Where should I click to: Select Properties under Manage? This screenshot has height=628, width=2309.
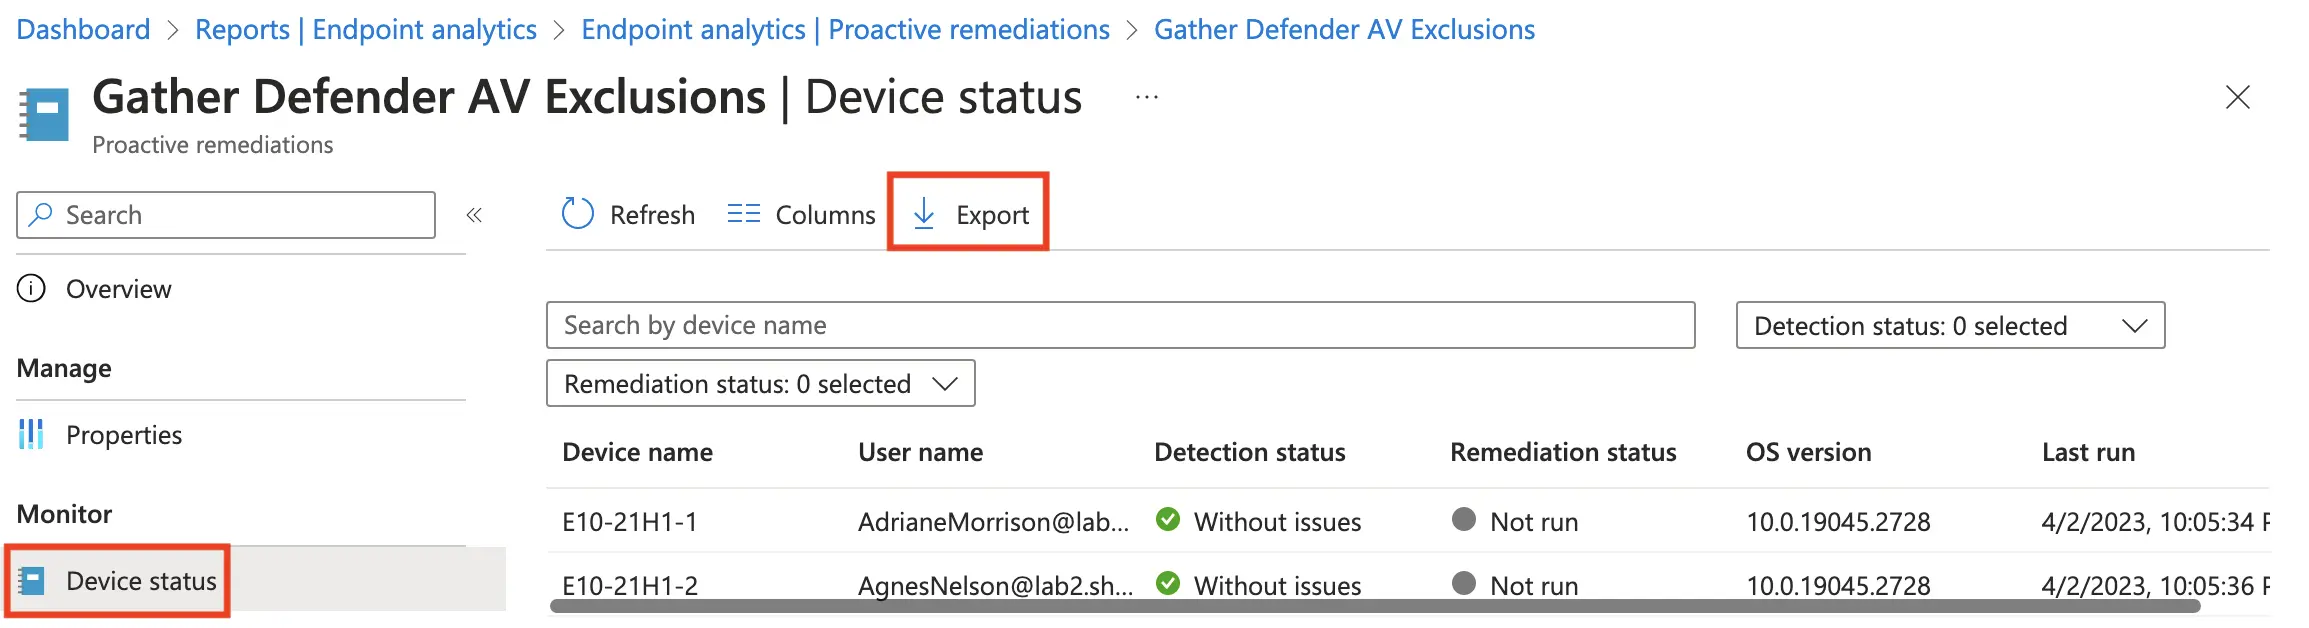(x=124, y=435)
